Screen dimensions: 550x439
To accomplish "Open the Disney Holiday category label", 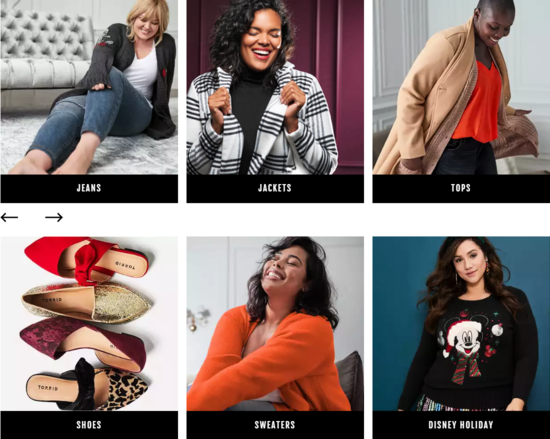I will click(x=461, y=425).
